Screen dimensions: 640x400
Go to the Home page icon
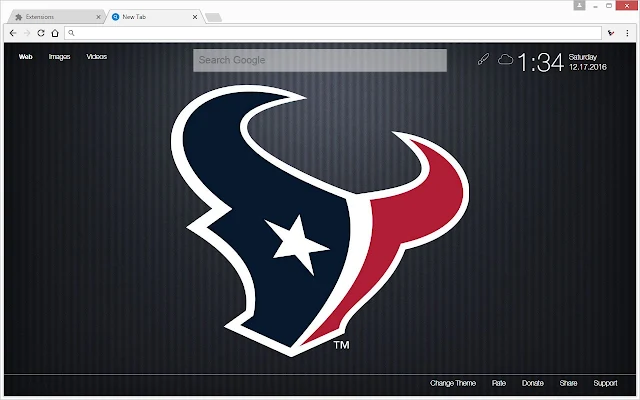[55, 33]
